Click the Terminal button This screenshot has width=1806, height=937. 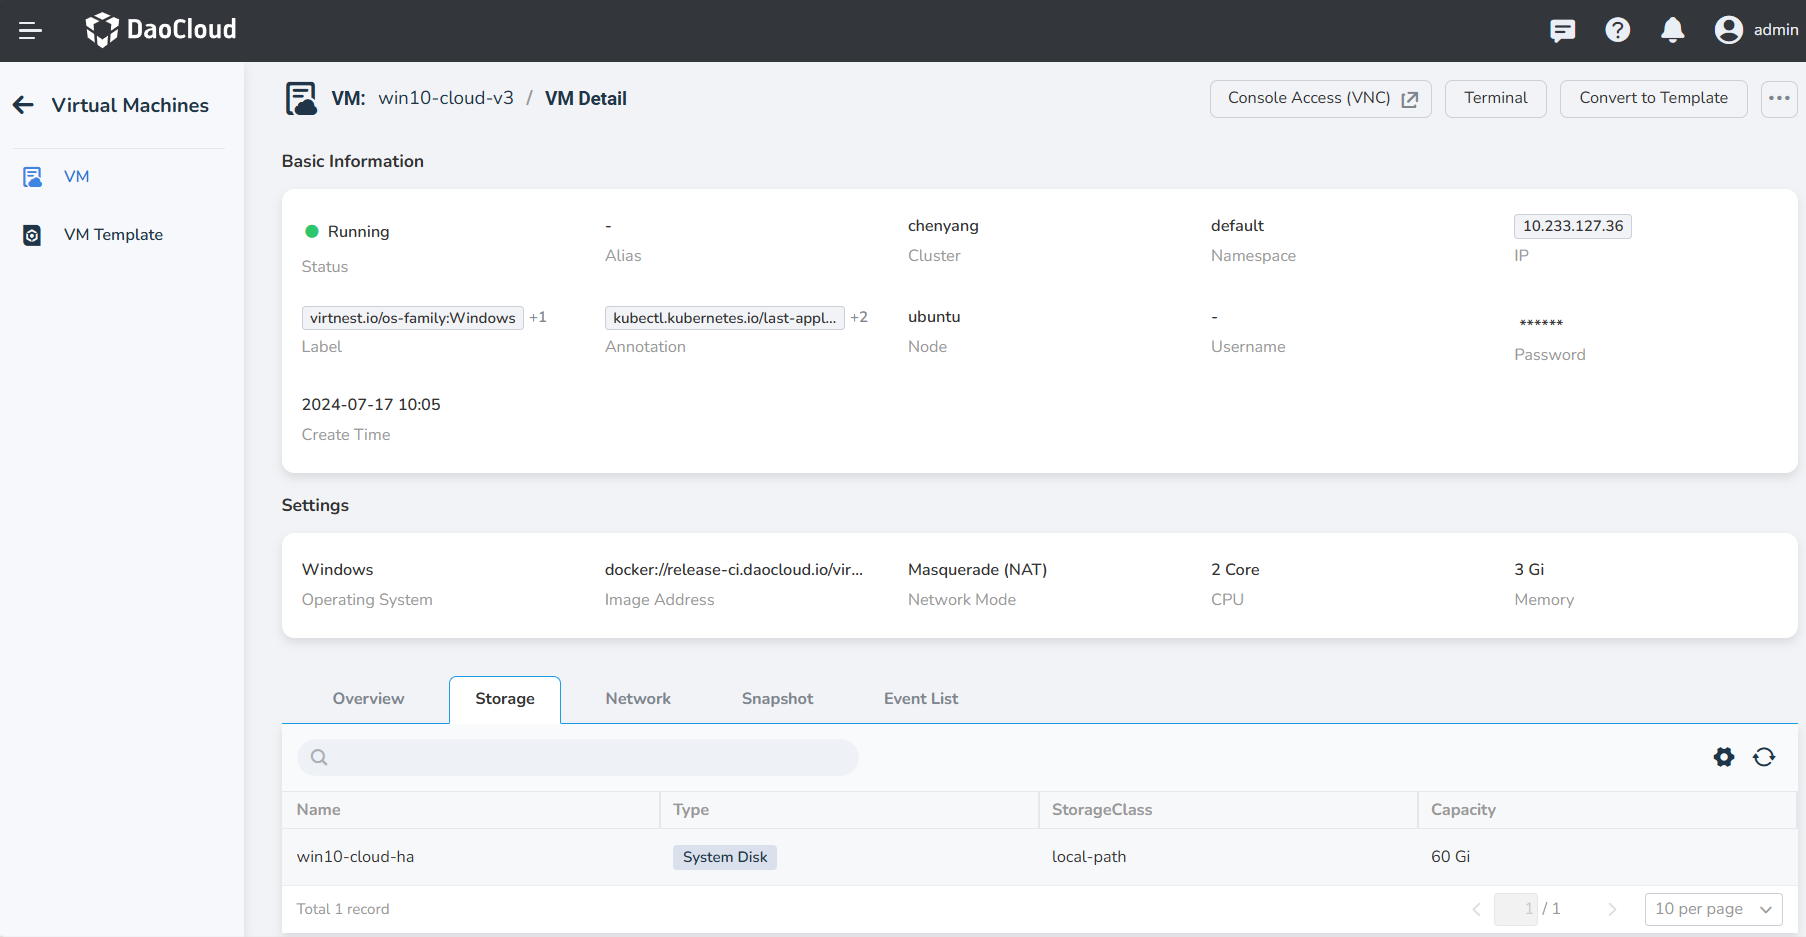click(1495, 98)
